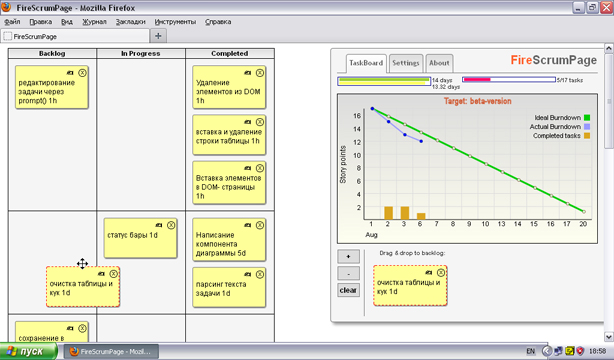Screen dimensions: 614x360
Task: Click the plus button above clear
Action: (348, 257)
